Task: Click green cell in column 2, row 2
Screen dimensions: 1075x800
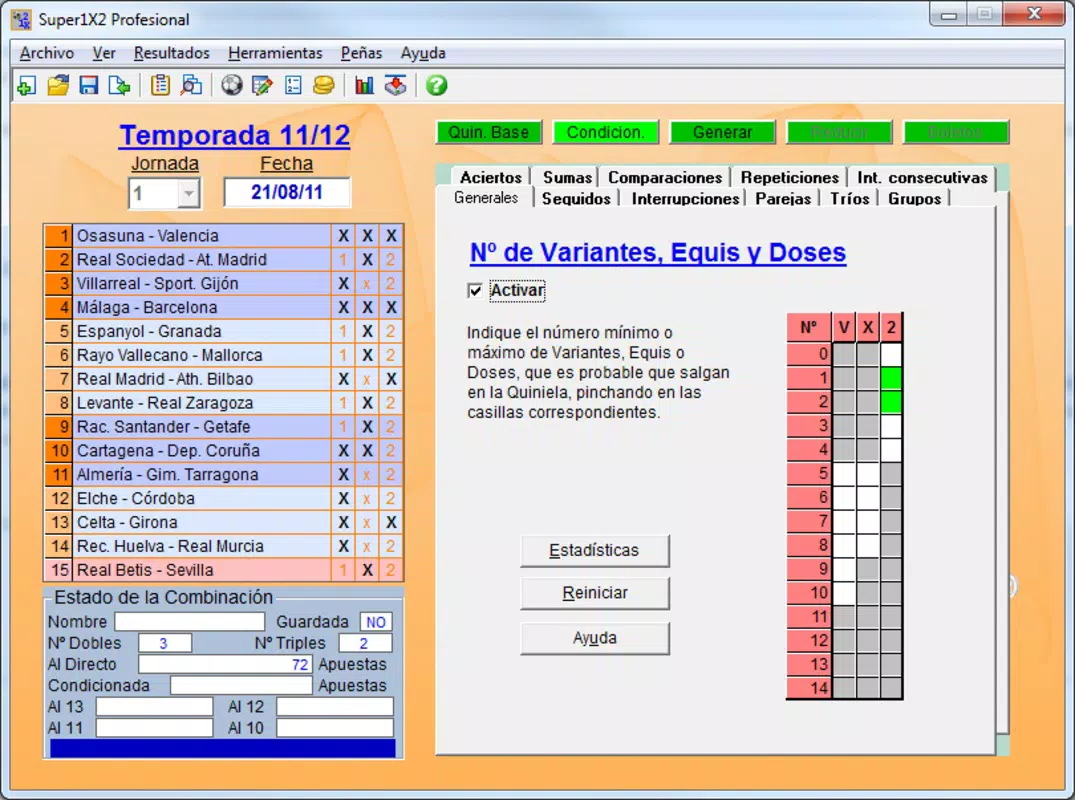Action: [891, 402]
